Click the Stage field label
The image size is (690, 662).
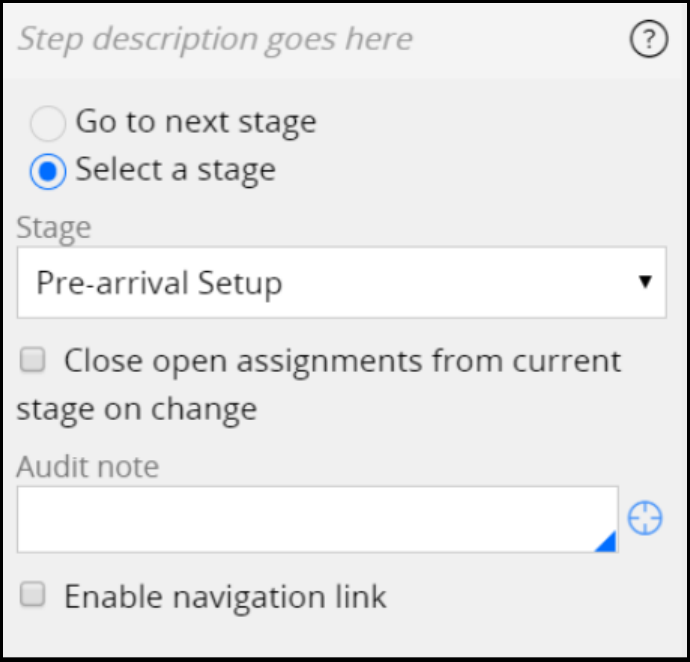[54, 227]
